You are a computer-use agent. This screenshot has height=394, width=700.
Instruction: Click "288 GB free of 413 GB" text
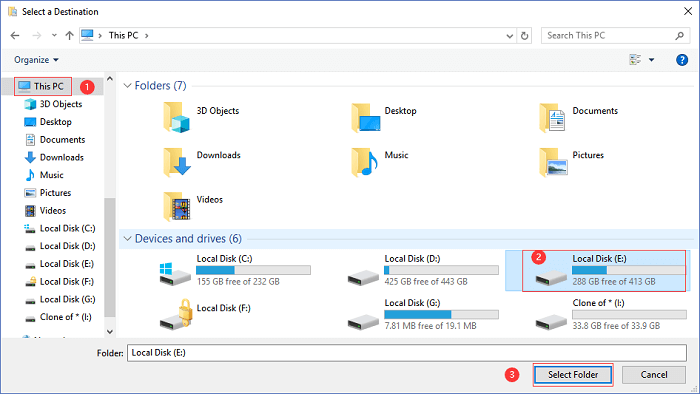click(614, 282)
